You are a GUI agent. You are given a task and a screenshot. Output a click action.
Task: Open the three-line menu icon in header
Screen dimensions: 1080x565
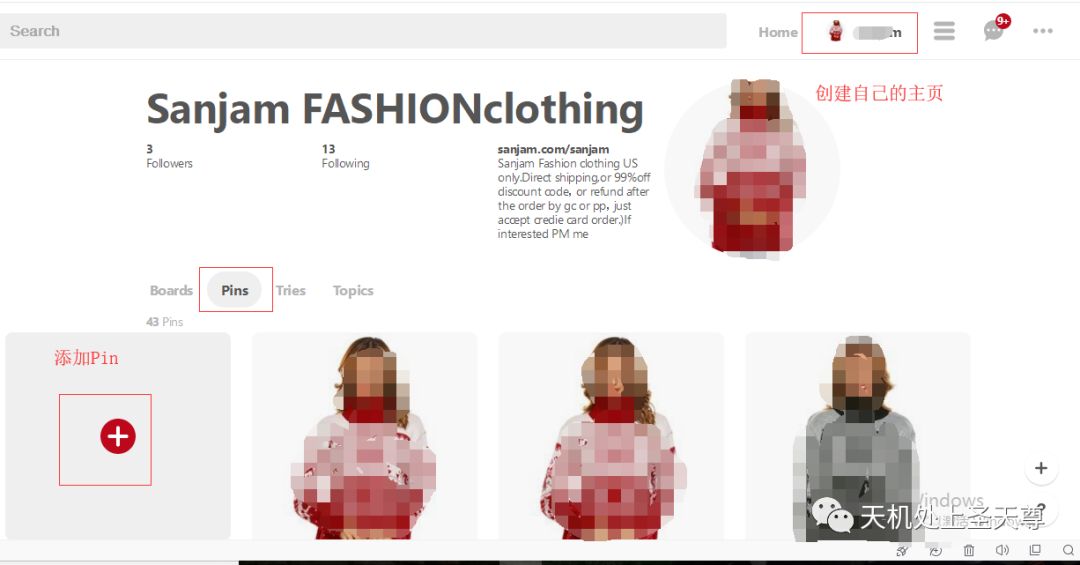(x=944, y=31)
